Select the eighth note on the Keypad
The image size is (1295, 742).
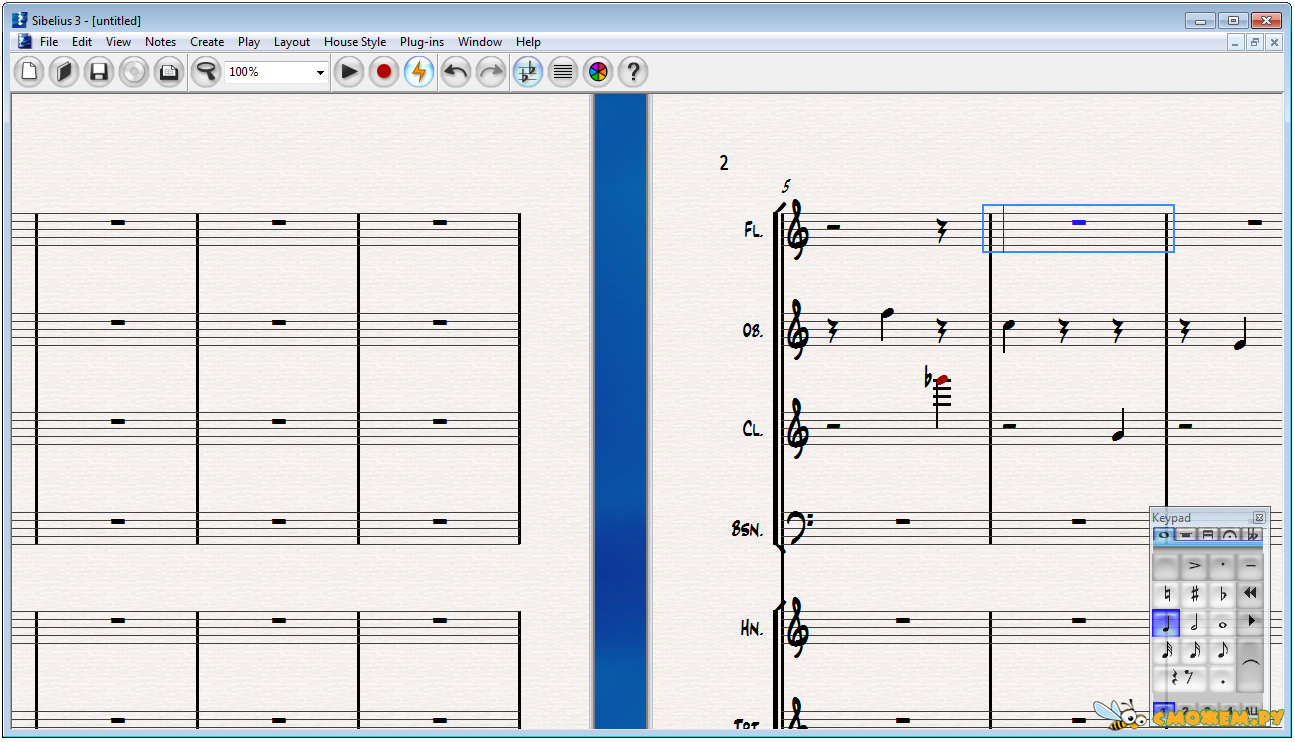click(1222, 651)
